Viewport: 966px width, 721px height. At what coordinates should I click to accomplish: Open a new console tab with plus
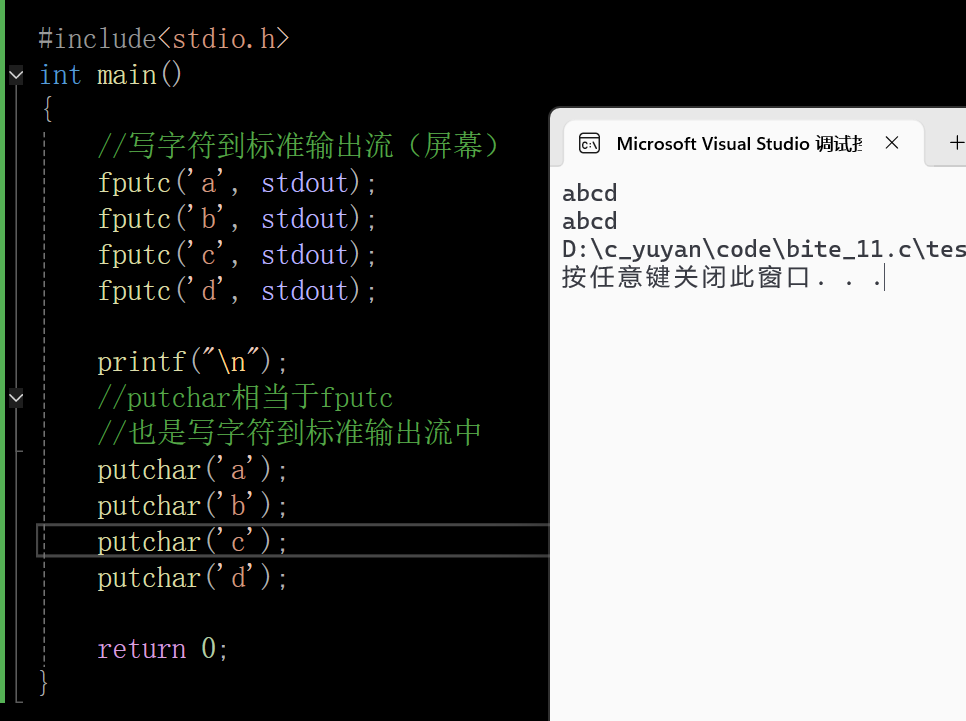click(x=956, y=143)
